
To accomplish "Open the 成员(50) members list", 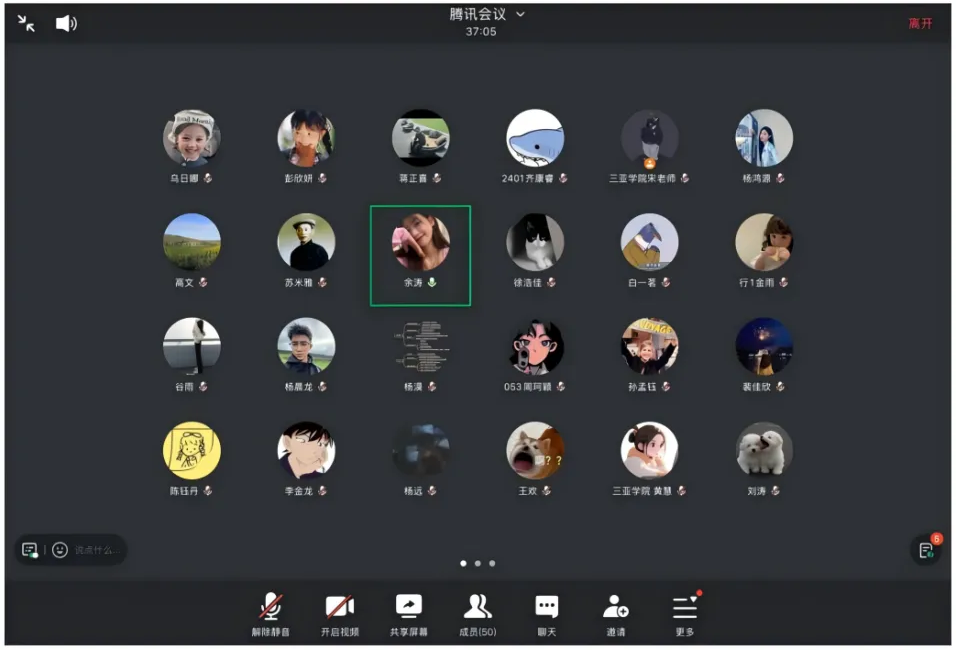I will (x=477, y=607).
